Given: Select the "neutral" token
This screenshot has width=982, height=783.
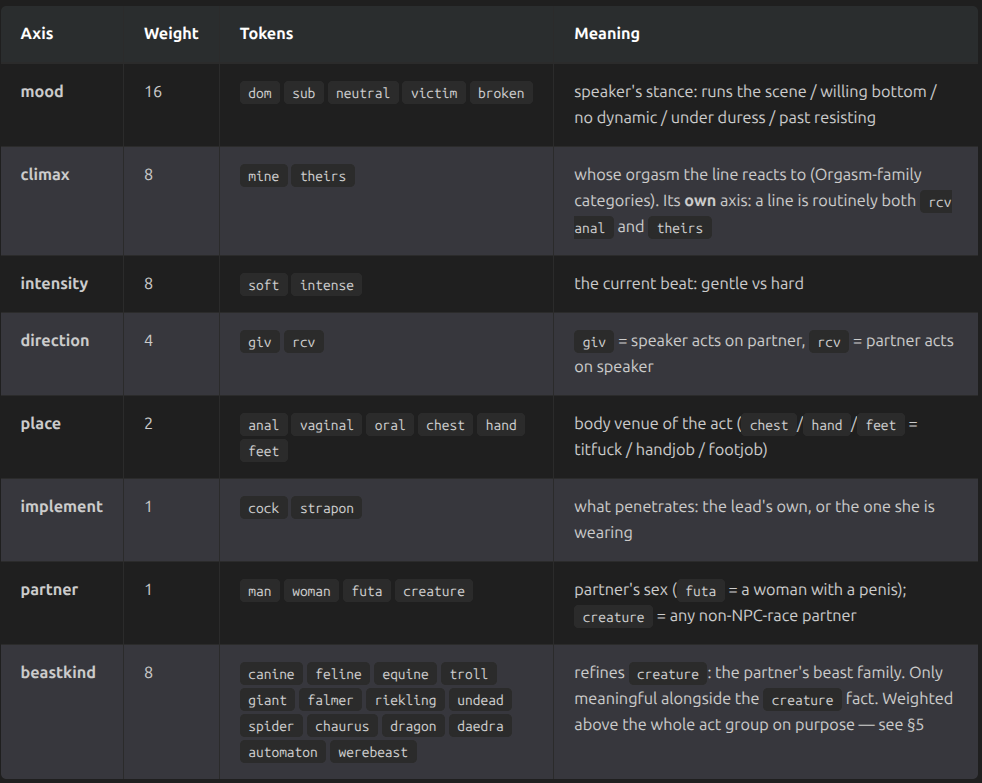Looking at the screenshot, I should click(x=363, y=93).
